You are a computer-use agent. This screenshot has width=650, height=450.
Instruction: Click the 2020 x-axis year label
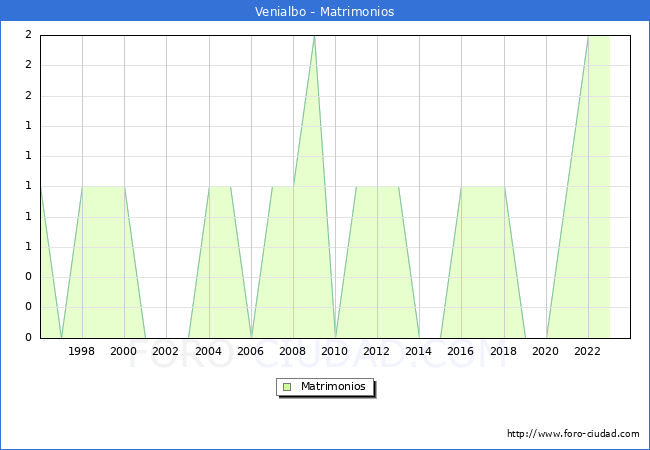[x=545, y=351]
